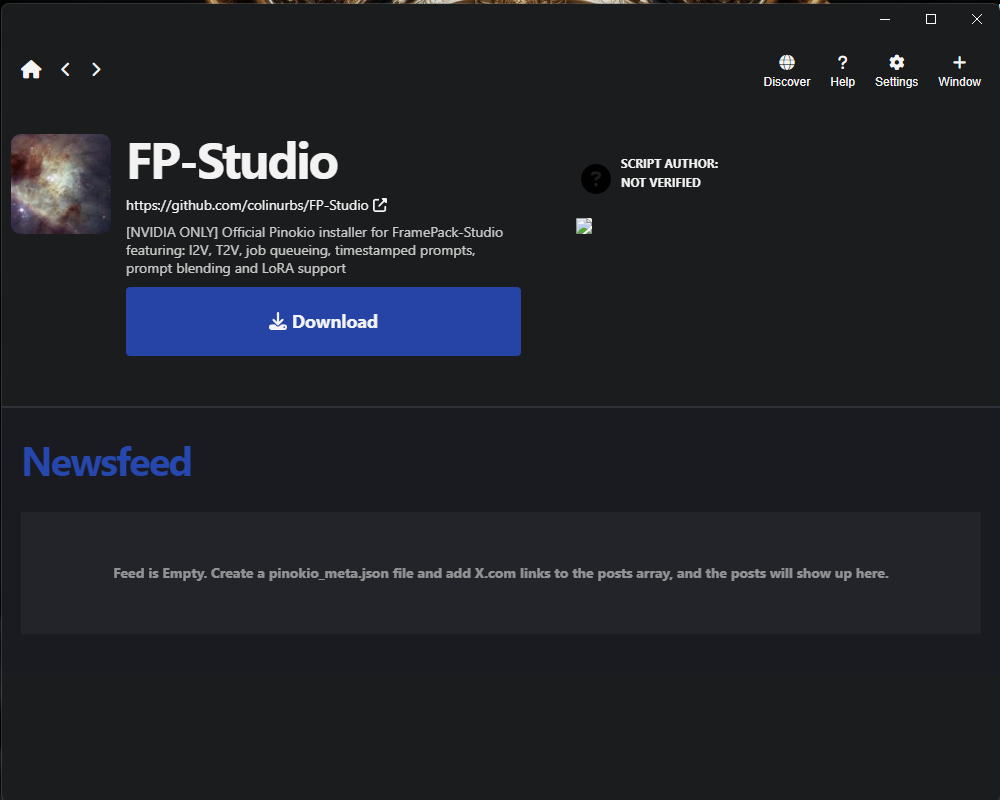Open a new Window
The image size is (1000, 800).
click(959, 71)
